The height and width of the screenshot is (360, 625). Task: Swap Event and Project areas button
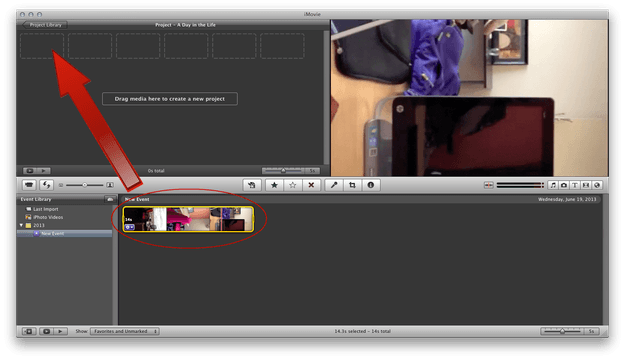[x=47, y=185]
